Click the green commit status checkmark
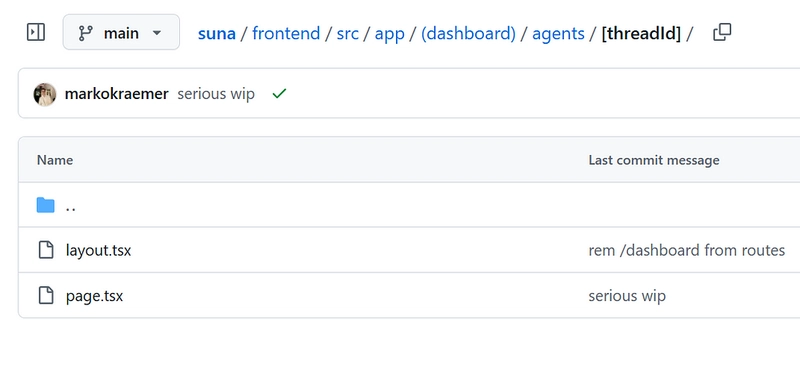Screen dimensions: 800x377 point(279,94)
